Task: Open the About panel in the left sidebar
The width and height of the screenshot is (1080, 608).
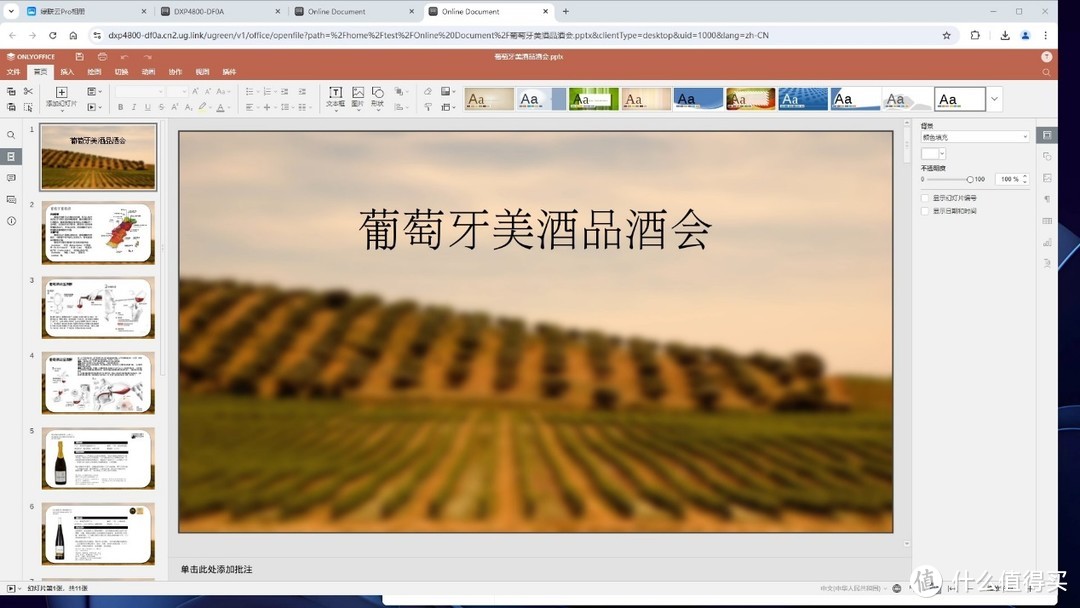Action: [11, 221]
